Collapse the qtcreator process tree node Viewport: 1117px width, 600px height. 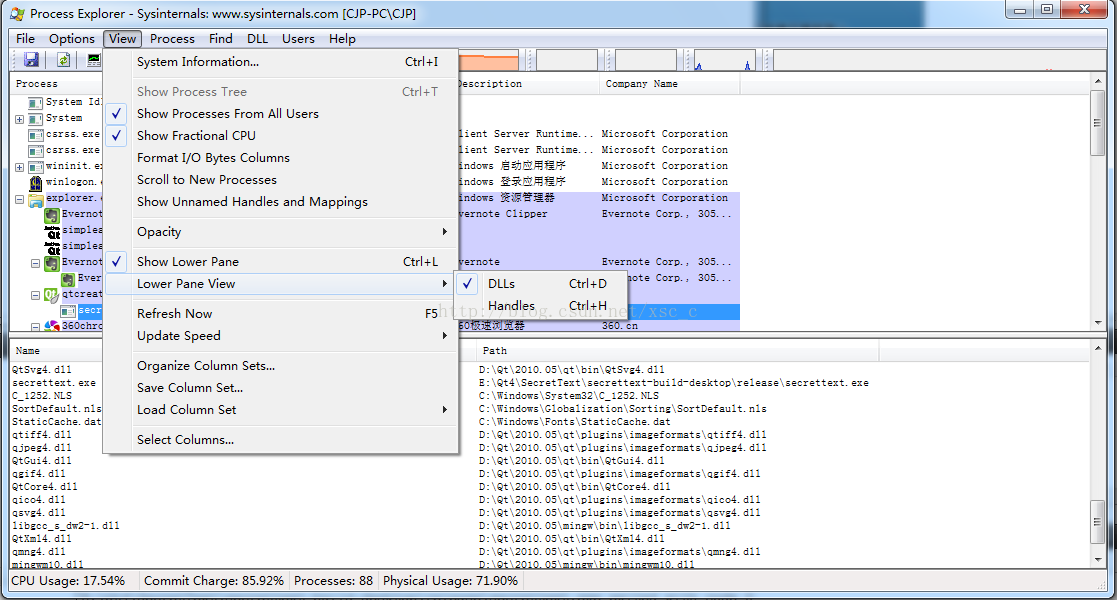tap(35, 294)
